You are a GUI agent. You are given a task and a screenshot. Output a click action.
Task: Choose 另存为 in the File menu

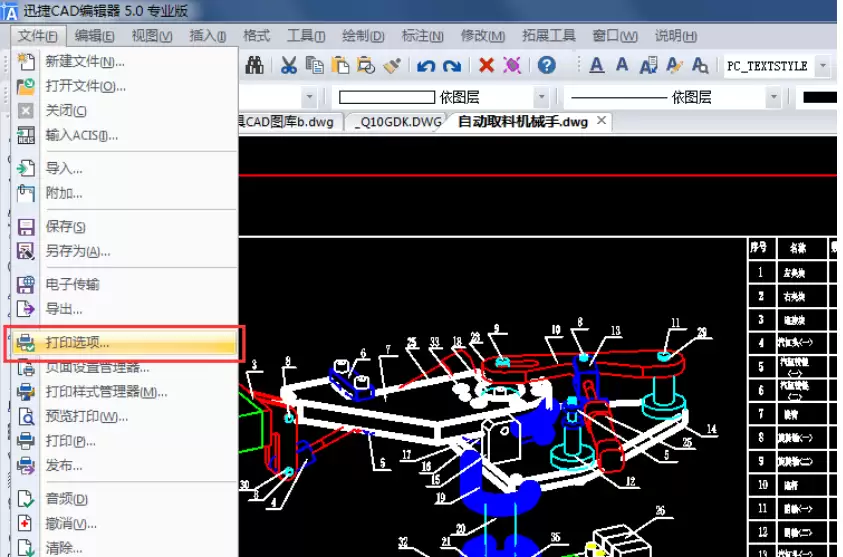point(78,252)
